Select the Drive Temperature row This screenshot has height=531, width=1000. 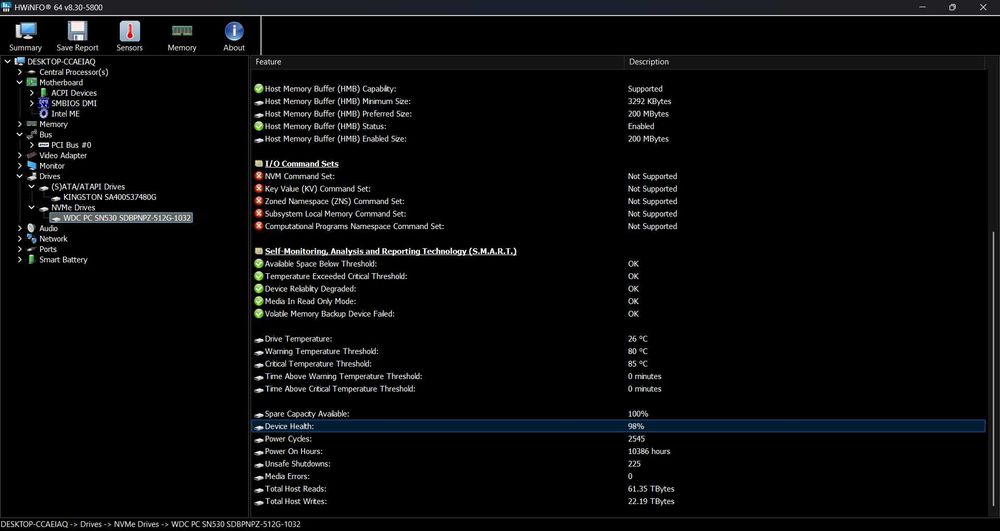click(619, 339)
